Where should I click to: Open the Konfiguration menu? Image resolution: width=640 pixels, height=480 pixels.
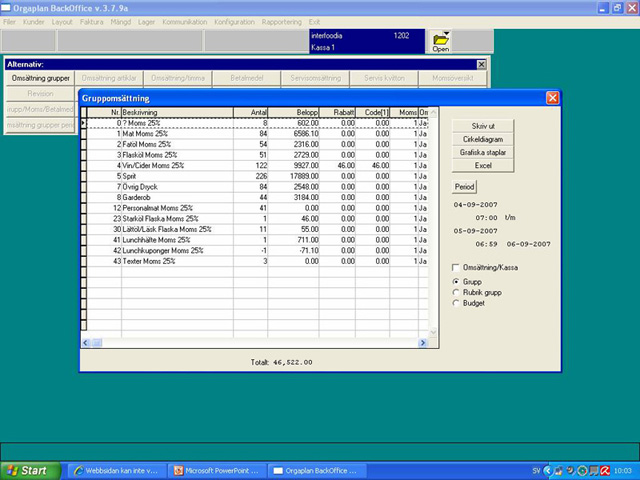(x=234, y=22)
